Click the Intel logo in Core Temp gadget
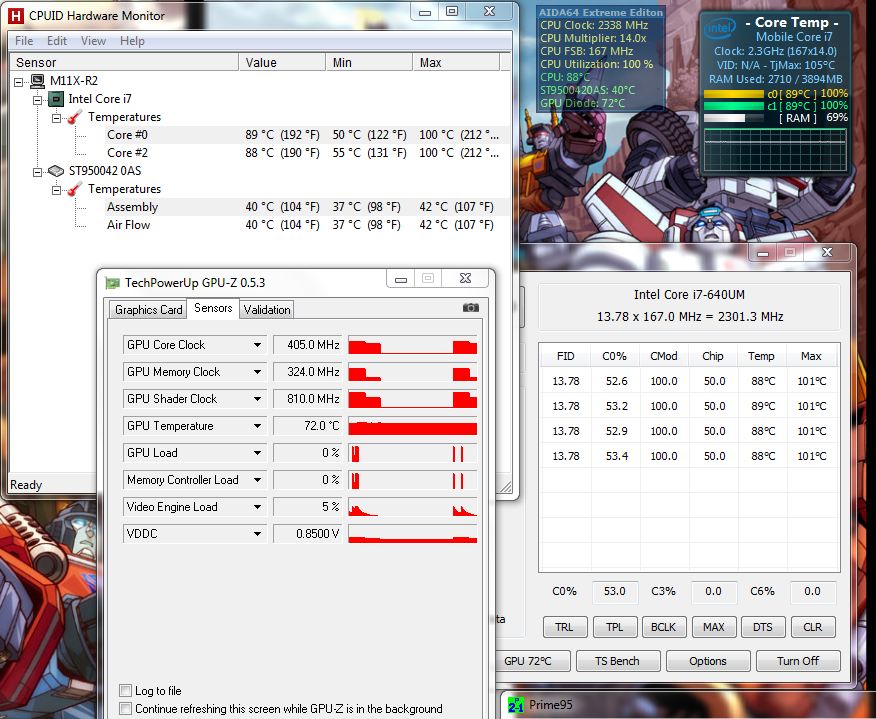This screenshot has height=719, width=876. click(719, 27)
